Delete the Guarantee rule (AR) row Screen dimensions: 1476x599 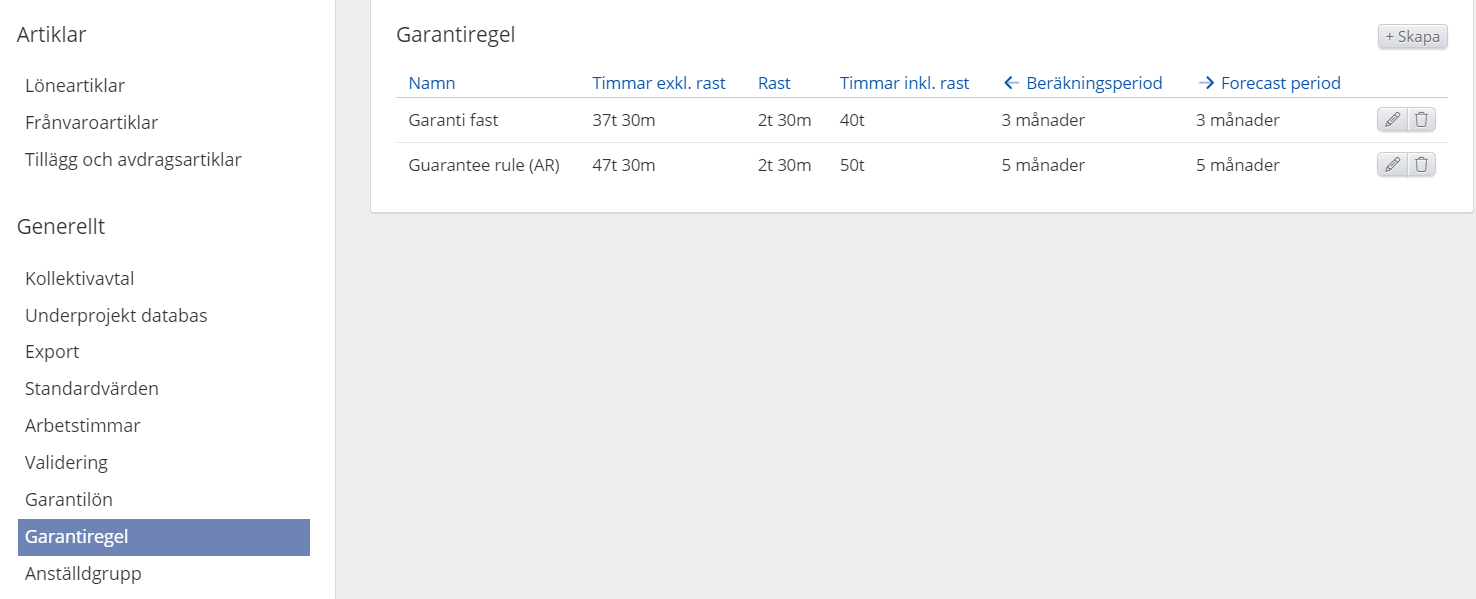(x=1422, y=165)
